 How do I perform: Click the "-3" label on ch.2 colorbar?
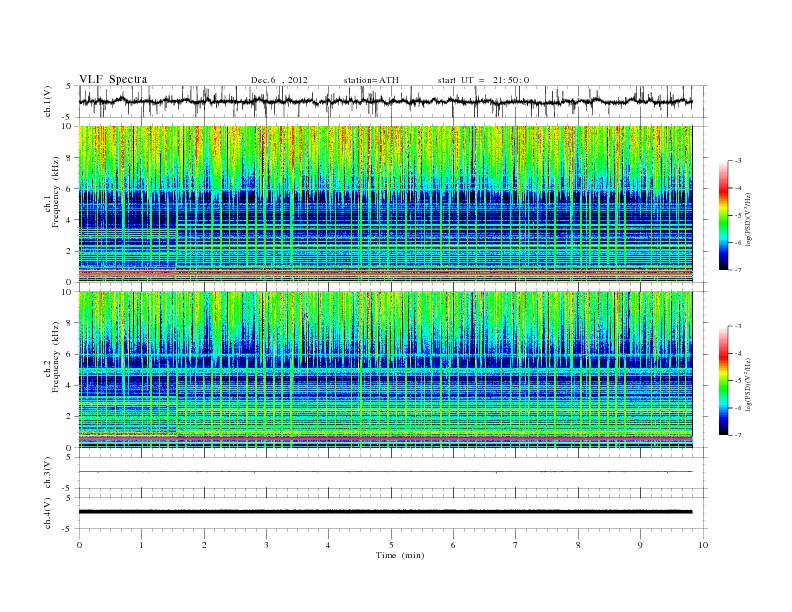tap(737, 326)
